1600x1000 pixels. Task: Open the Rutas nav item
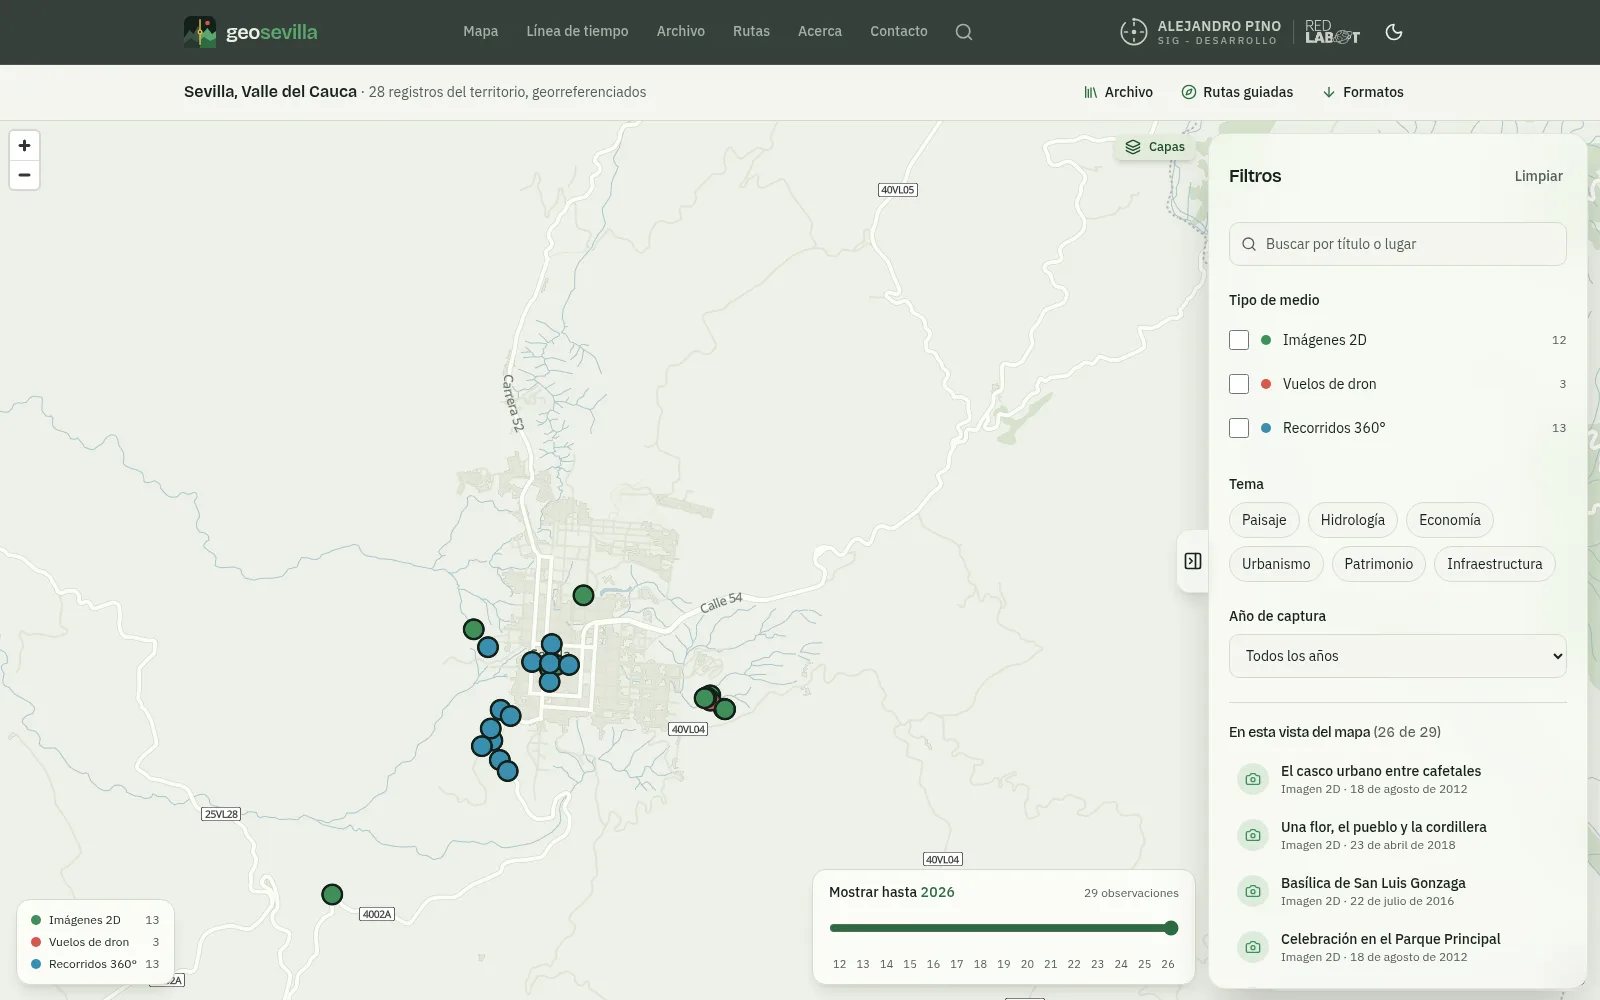751,31
